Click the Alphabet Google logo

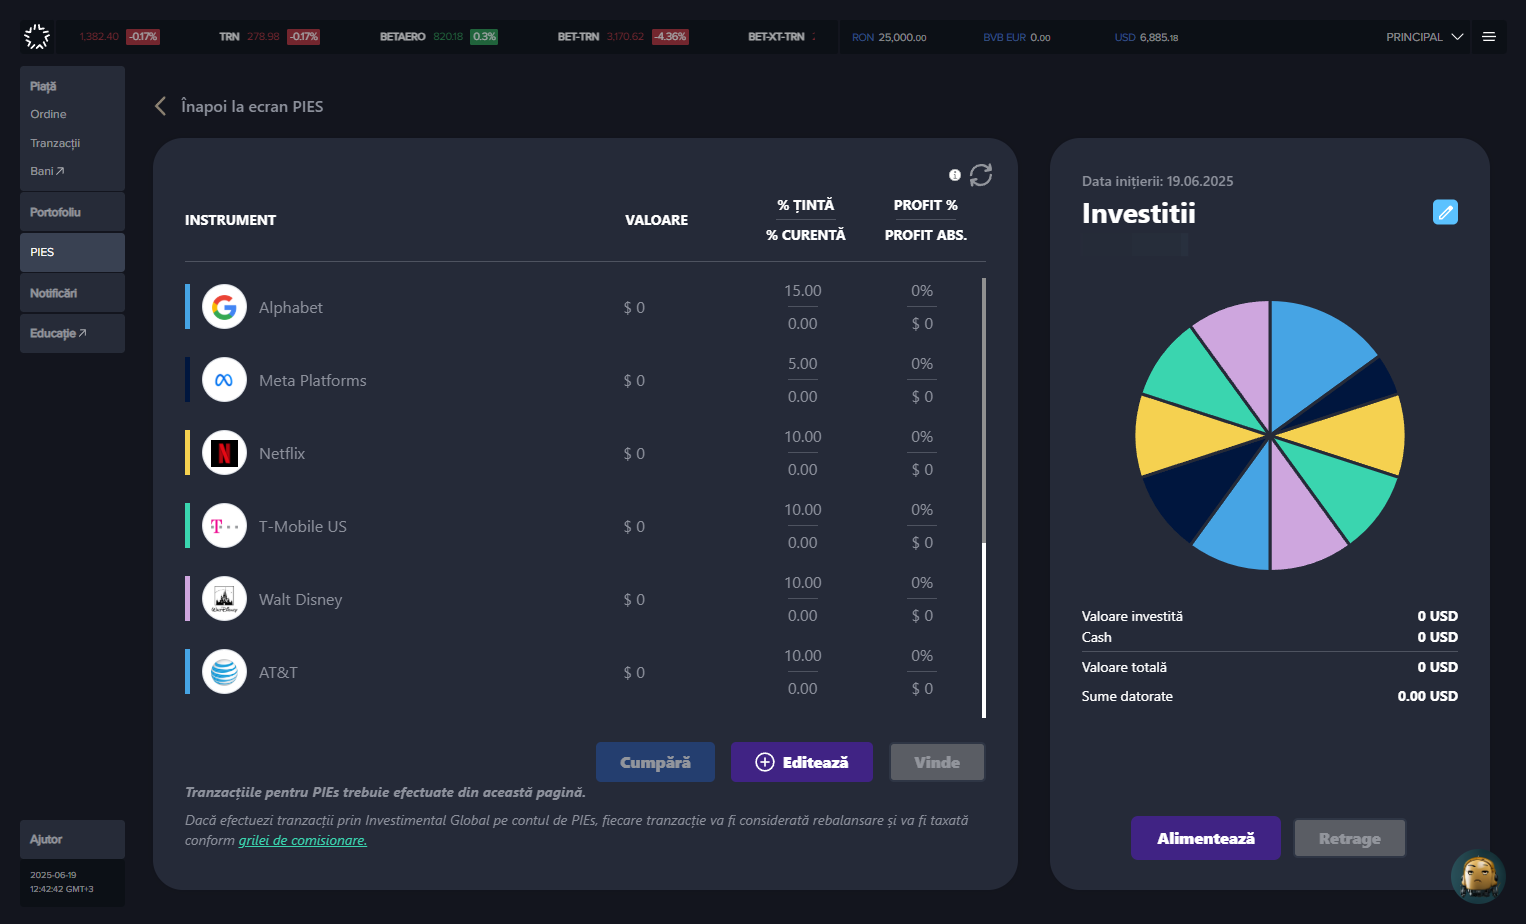[224, 307]
